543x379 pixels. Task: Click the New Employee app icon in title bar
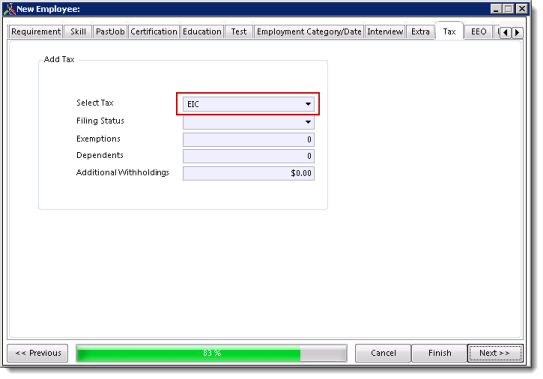tap(9, 9)
